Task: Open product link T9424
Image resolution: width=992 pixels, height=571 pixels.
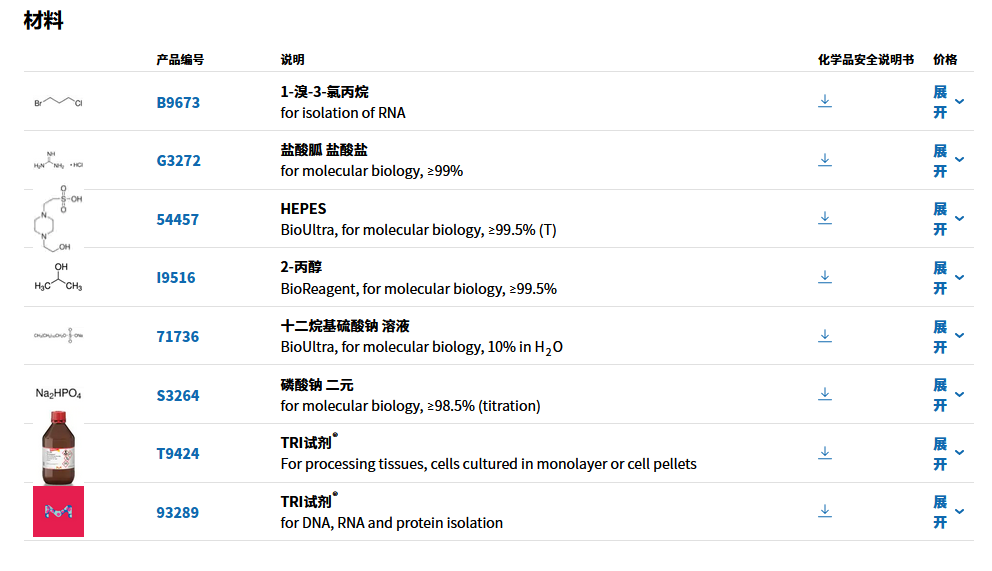Action: pos(178,454)
